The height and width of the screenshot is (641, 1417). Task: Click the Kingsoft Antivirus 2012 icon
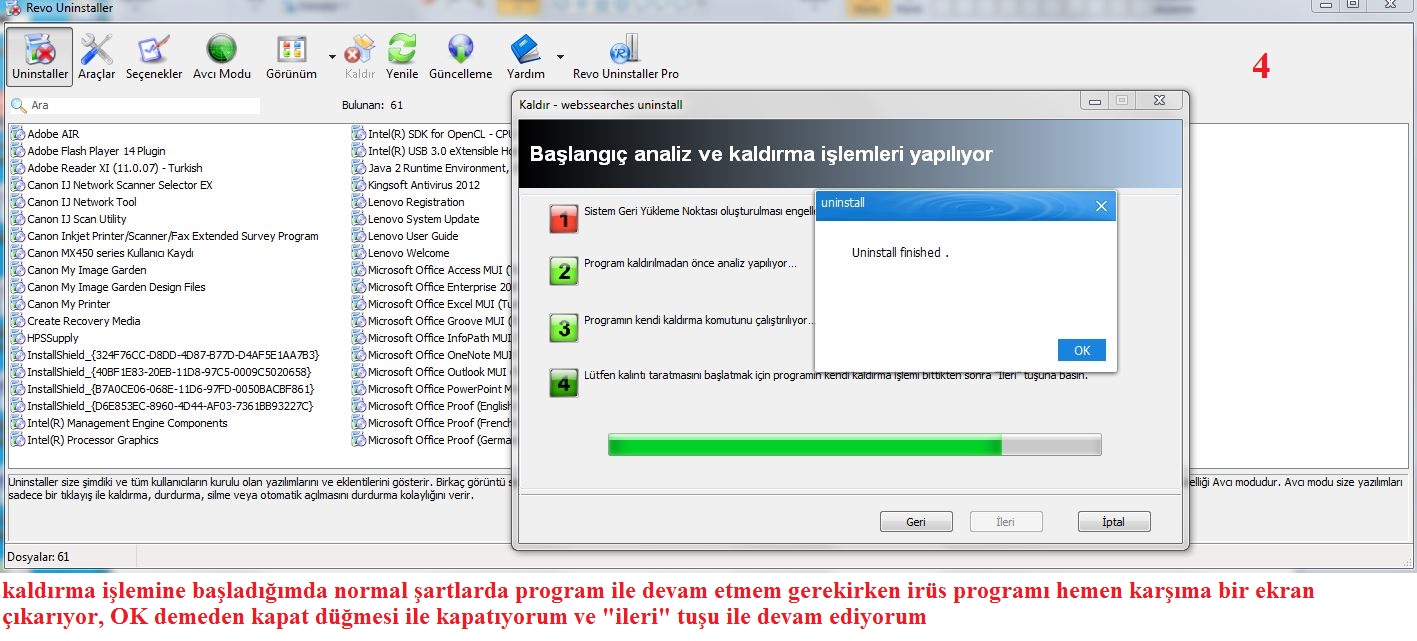coord(359,185)
